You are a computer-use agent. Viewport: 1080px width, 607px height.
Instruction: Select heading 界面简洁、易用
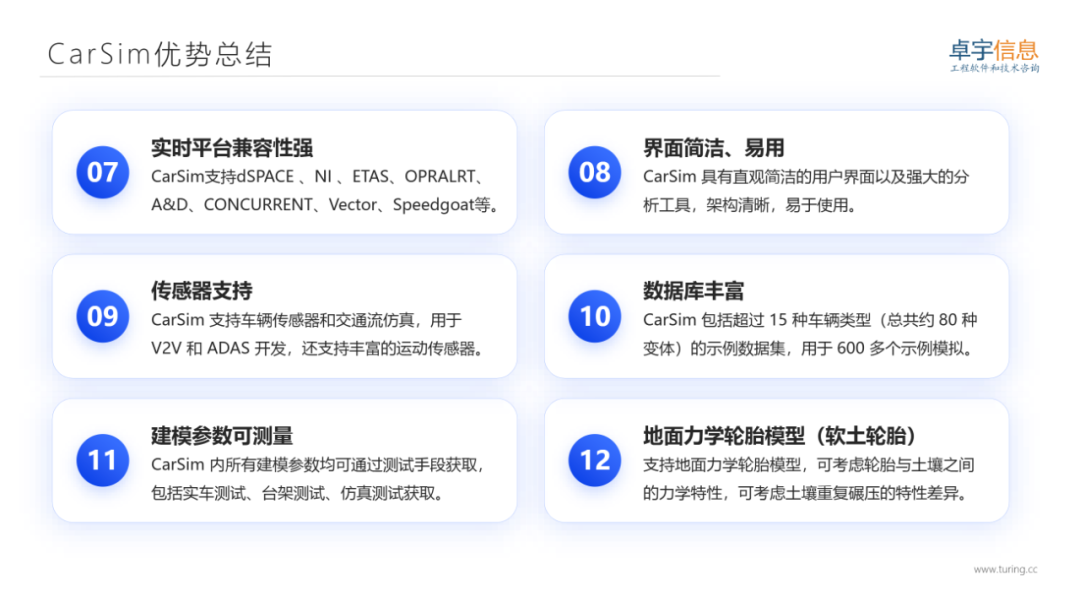pyautogui.click(x=713, y=147)
